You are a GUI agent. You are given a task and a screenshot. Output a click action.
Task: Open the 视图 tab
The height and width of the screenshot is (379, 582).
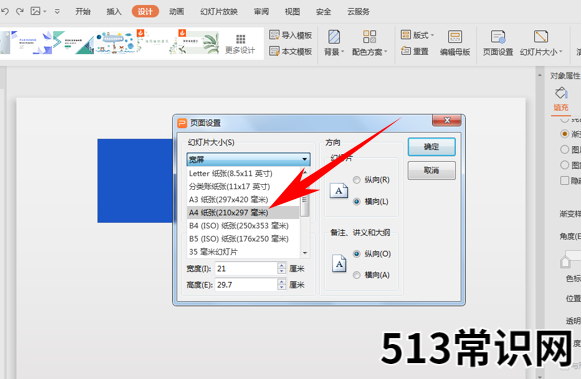click(x=292, y=12)
